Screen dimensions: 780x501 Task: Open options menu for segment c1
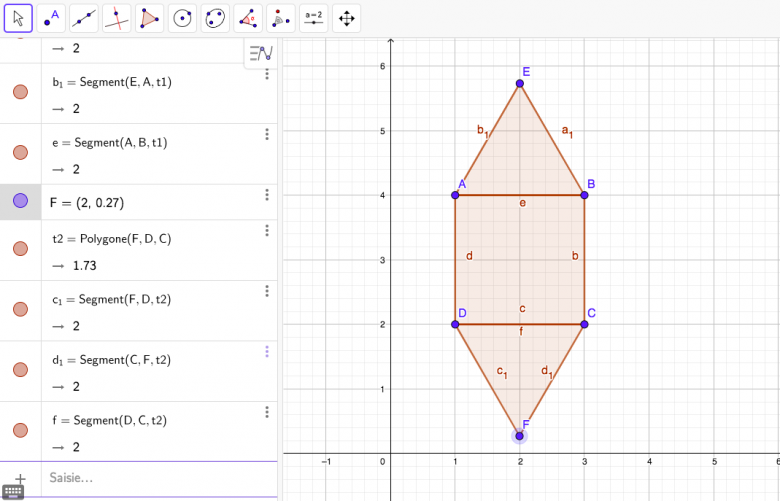[267, 291]
